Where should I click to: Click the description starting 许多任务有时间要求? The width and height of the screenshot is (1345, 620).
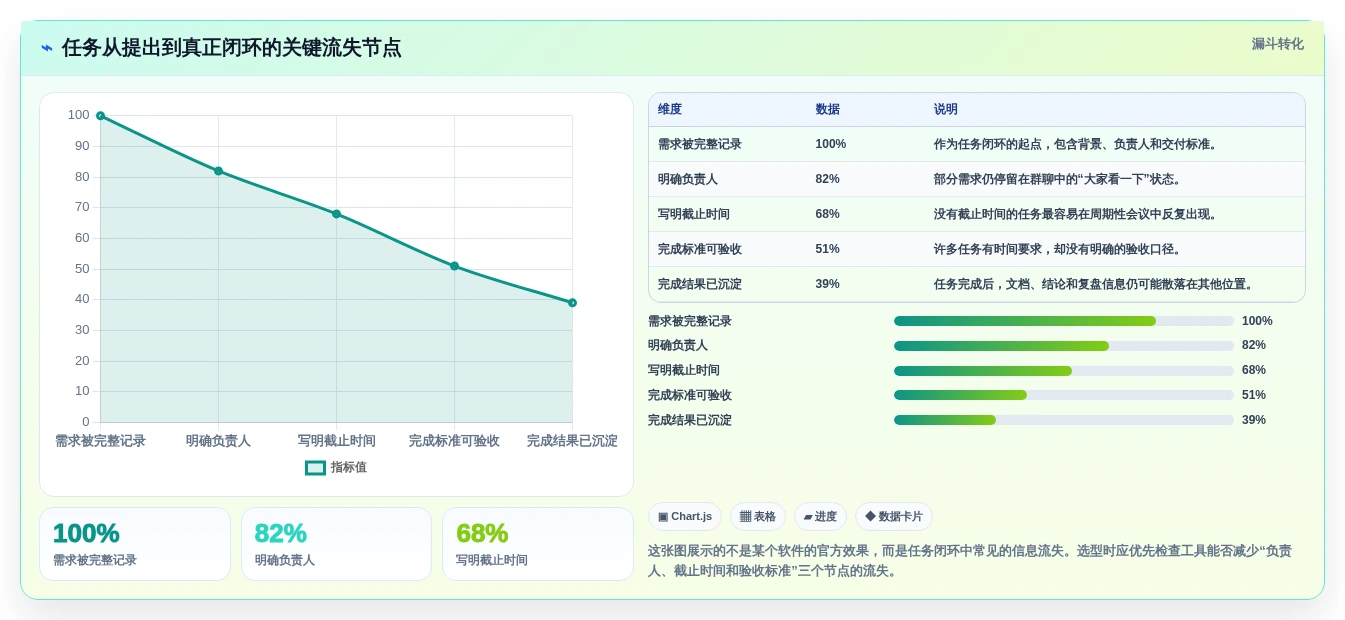click(x=1059, y=249)
